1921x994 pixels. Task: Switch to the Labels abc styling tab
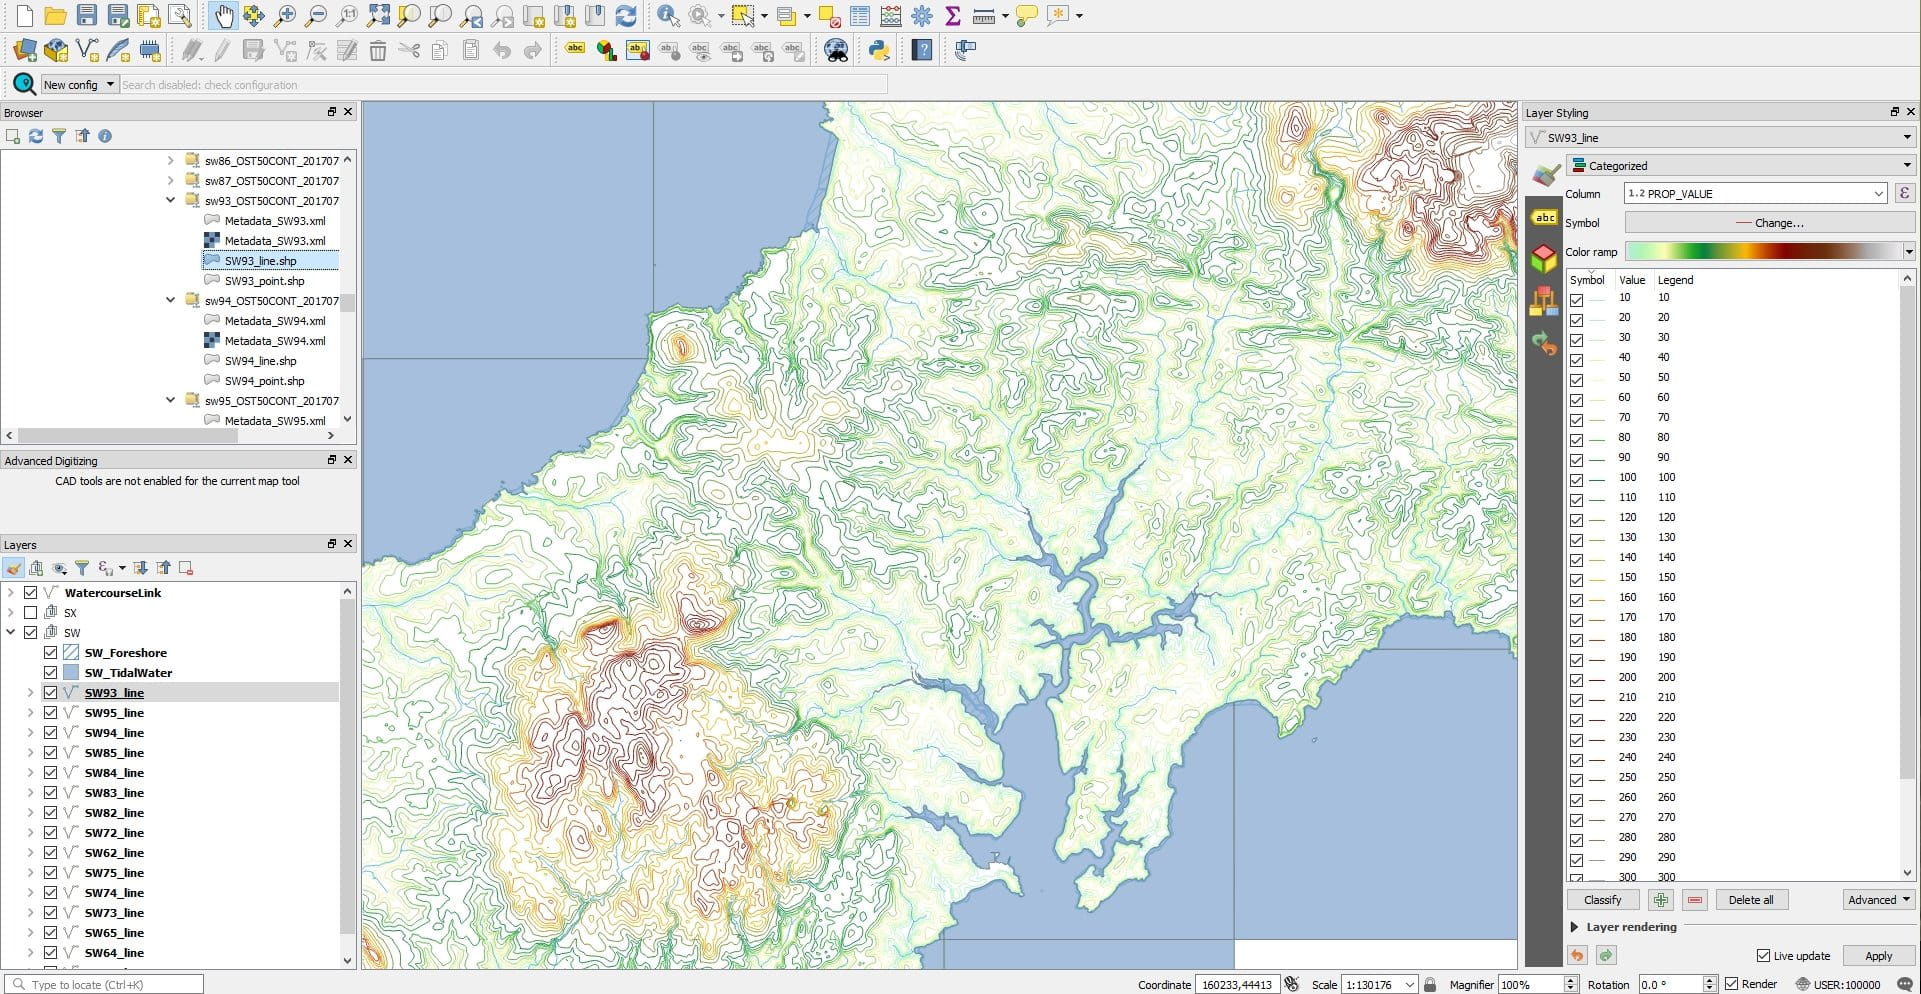(x=1545, y=217)
